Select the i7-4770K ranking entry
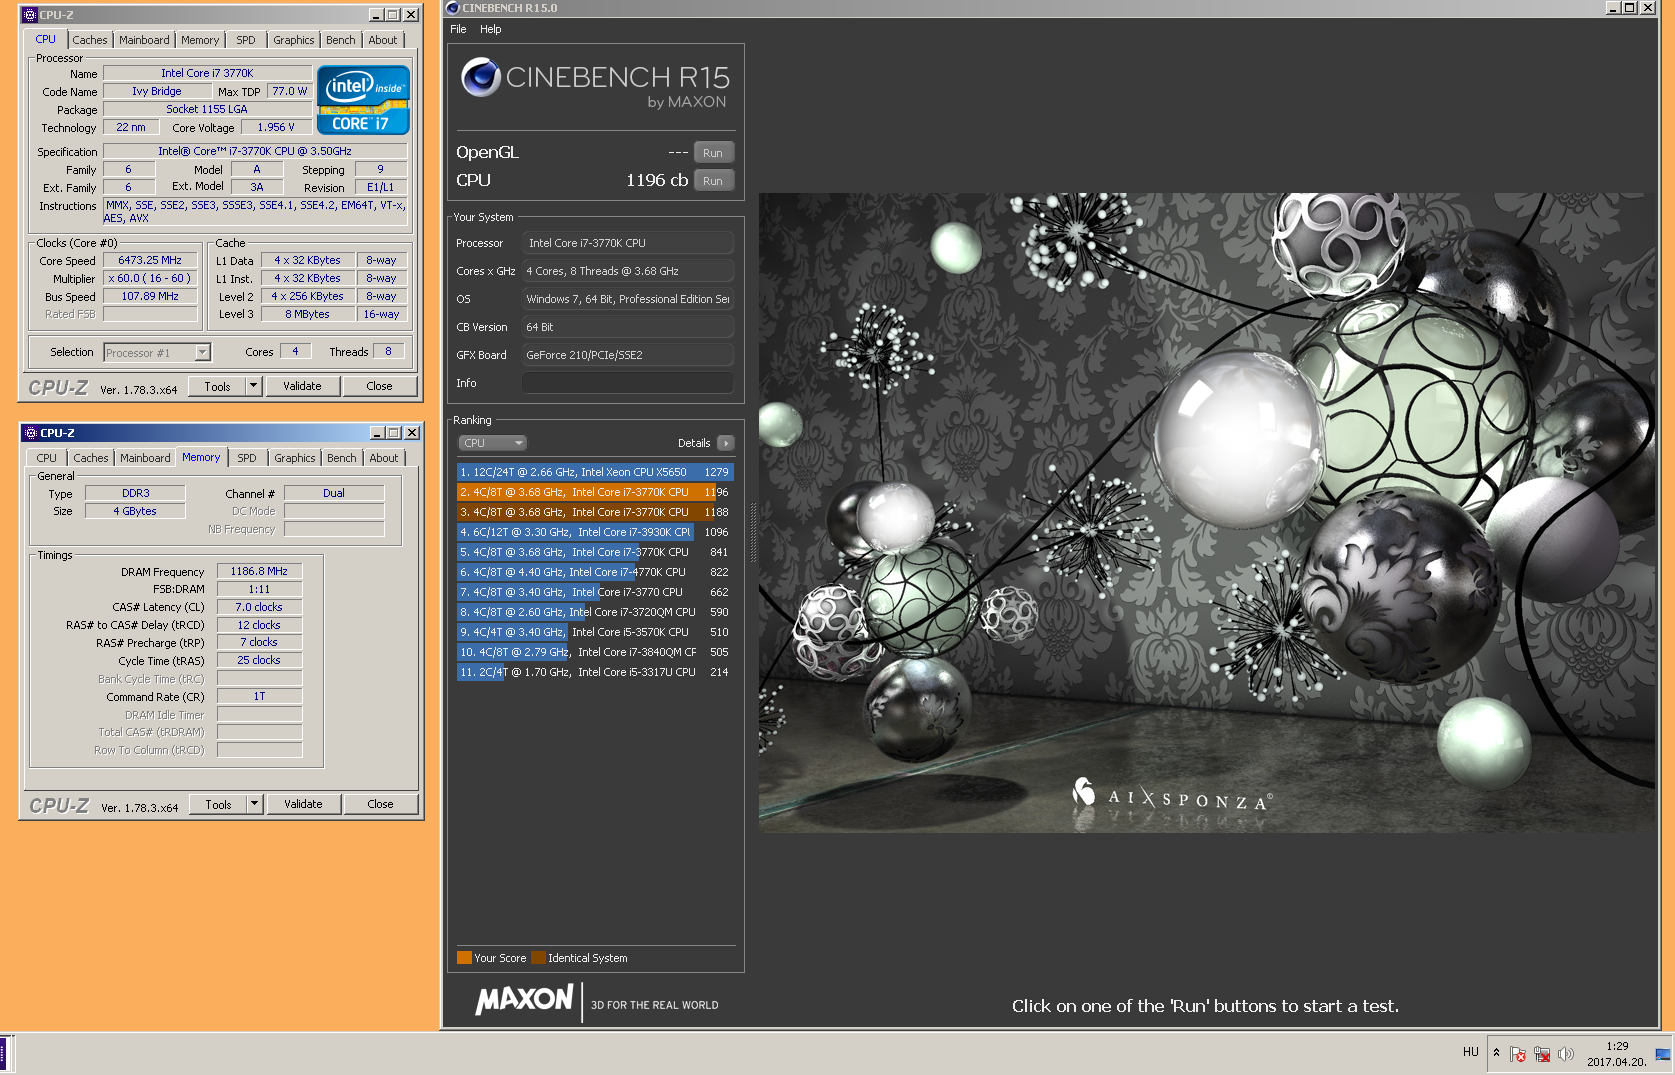 pos(595,572)
